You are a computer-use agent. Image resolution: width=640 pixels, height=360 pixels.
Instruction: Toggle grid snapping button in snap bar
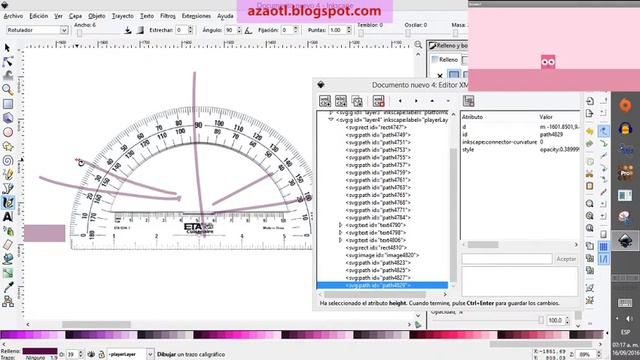point(604,247)
